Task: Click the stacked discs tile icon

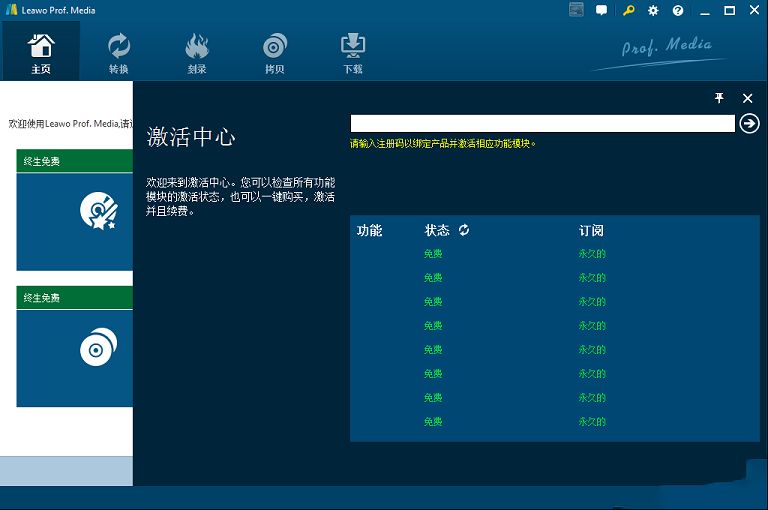Action: pos(98,347)
